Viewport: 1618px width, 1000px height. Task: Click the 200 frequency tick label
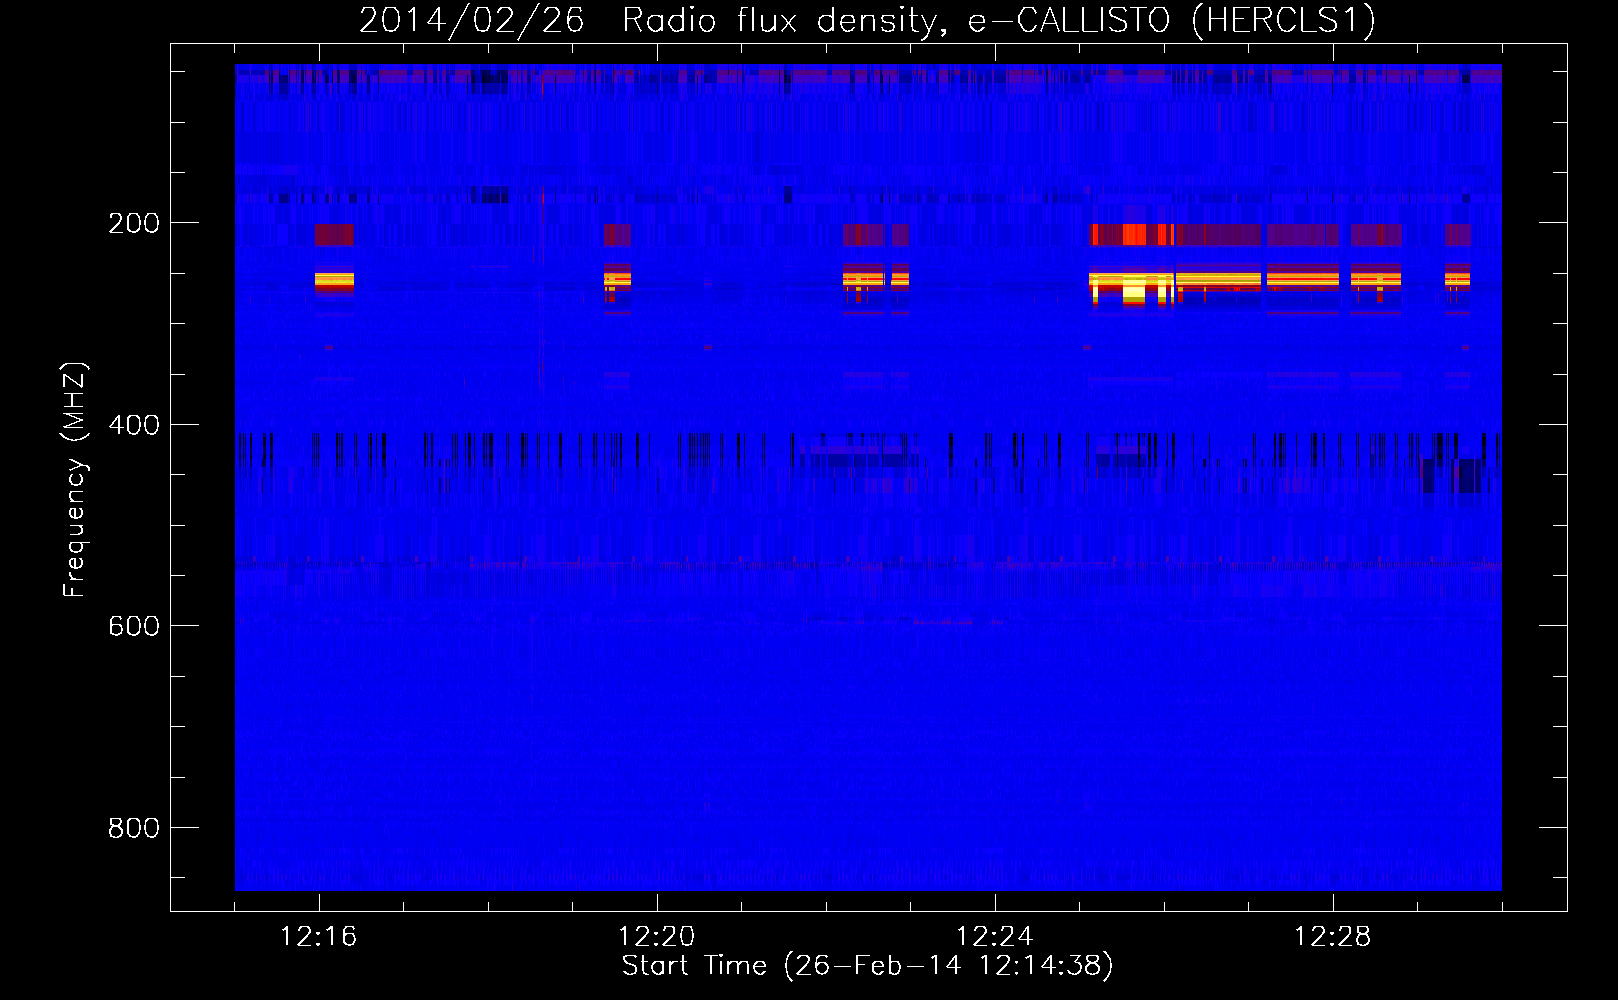[134, 223]
